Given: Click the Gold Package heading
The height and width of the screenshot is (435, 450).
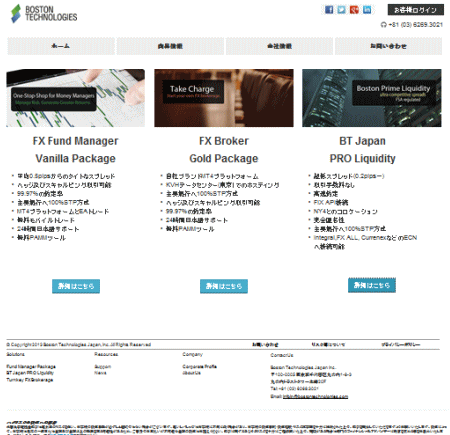Looking at the screenshot, I should [224, 158].
